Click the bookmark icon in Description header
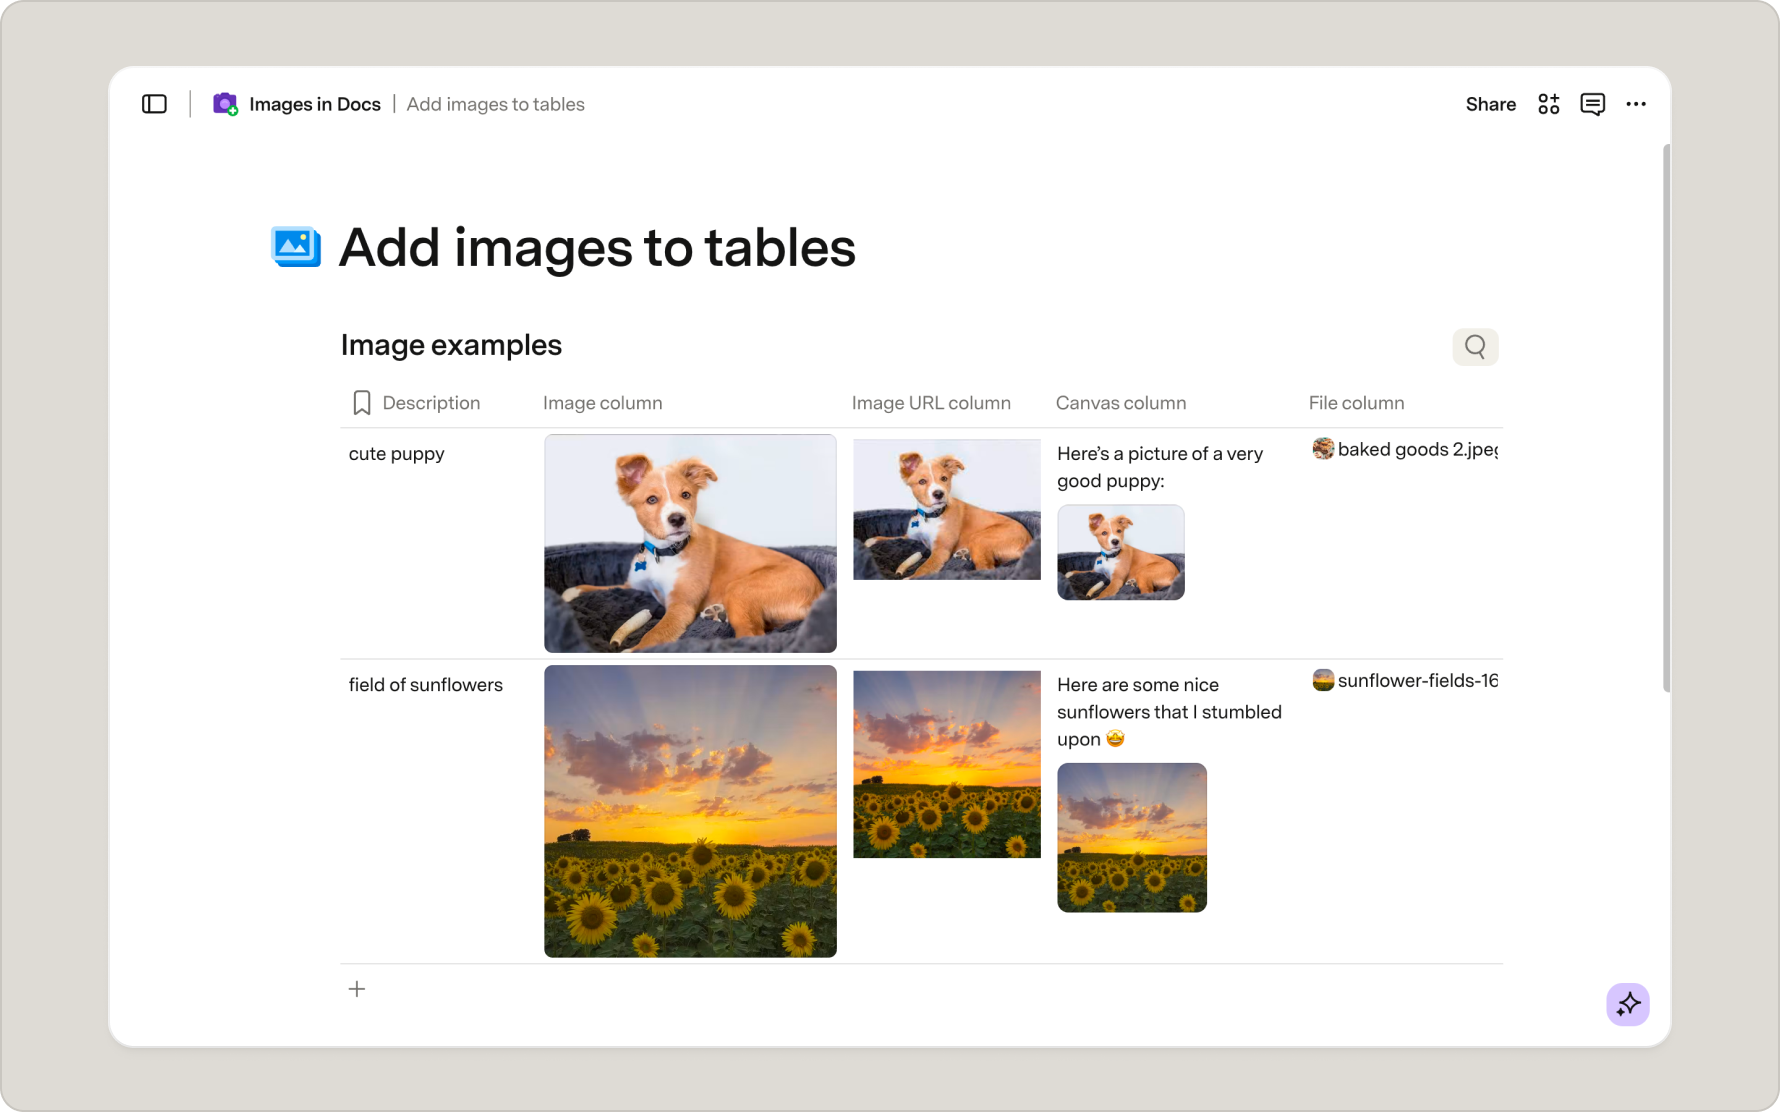Viewport: 1780px width, 1112px height. tap(362, 403)
